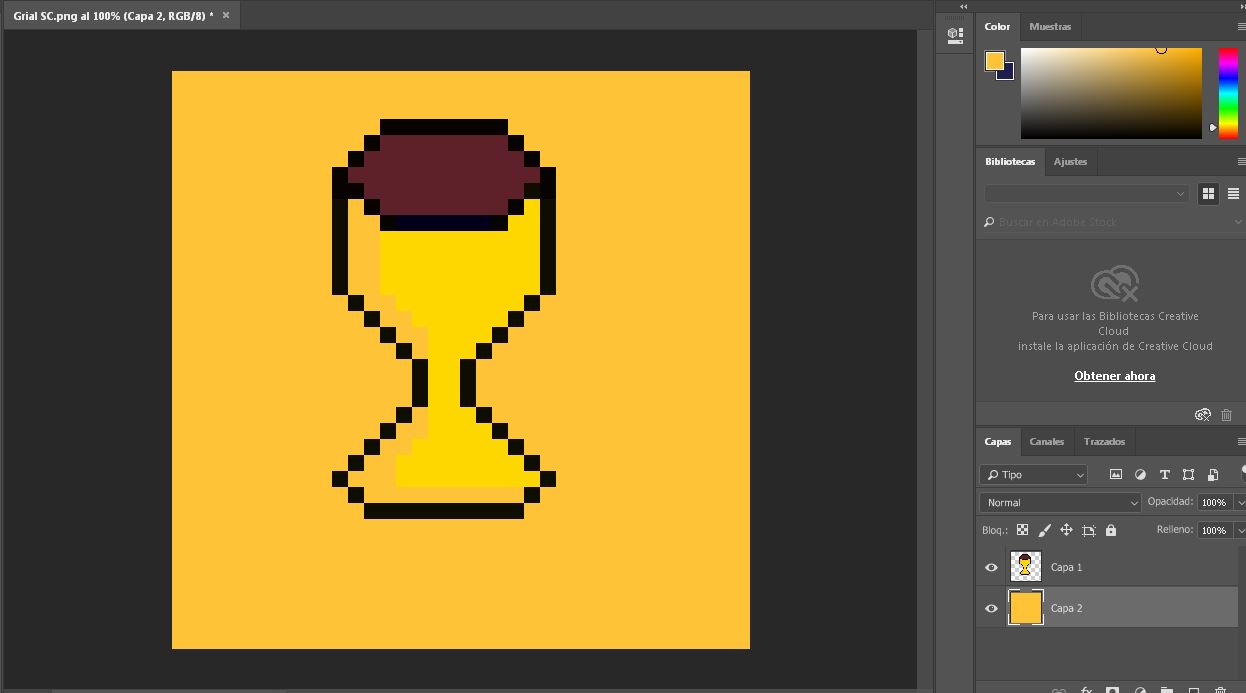Open the Normal blend mode dropdown
Screen dimensions: 1246x693
1060,502
